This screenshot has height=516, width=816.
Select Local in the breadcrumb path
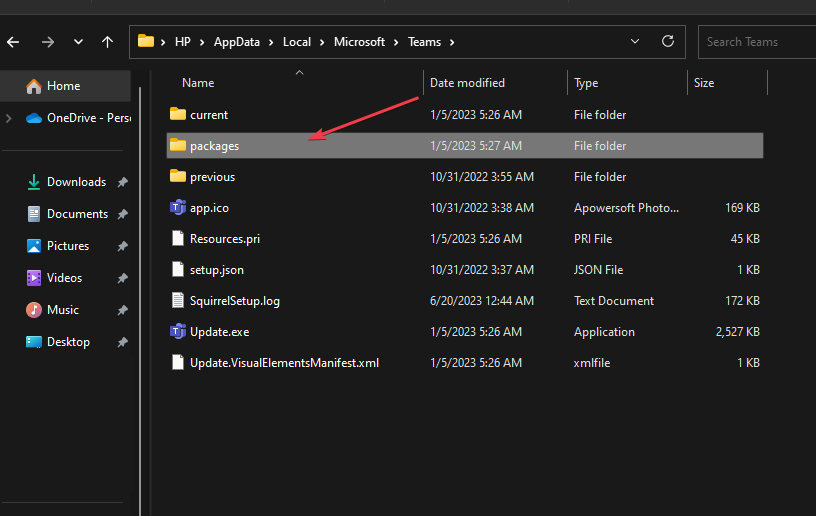pyautogui.click(x=297, y=42)
